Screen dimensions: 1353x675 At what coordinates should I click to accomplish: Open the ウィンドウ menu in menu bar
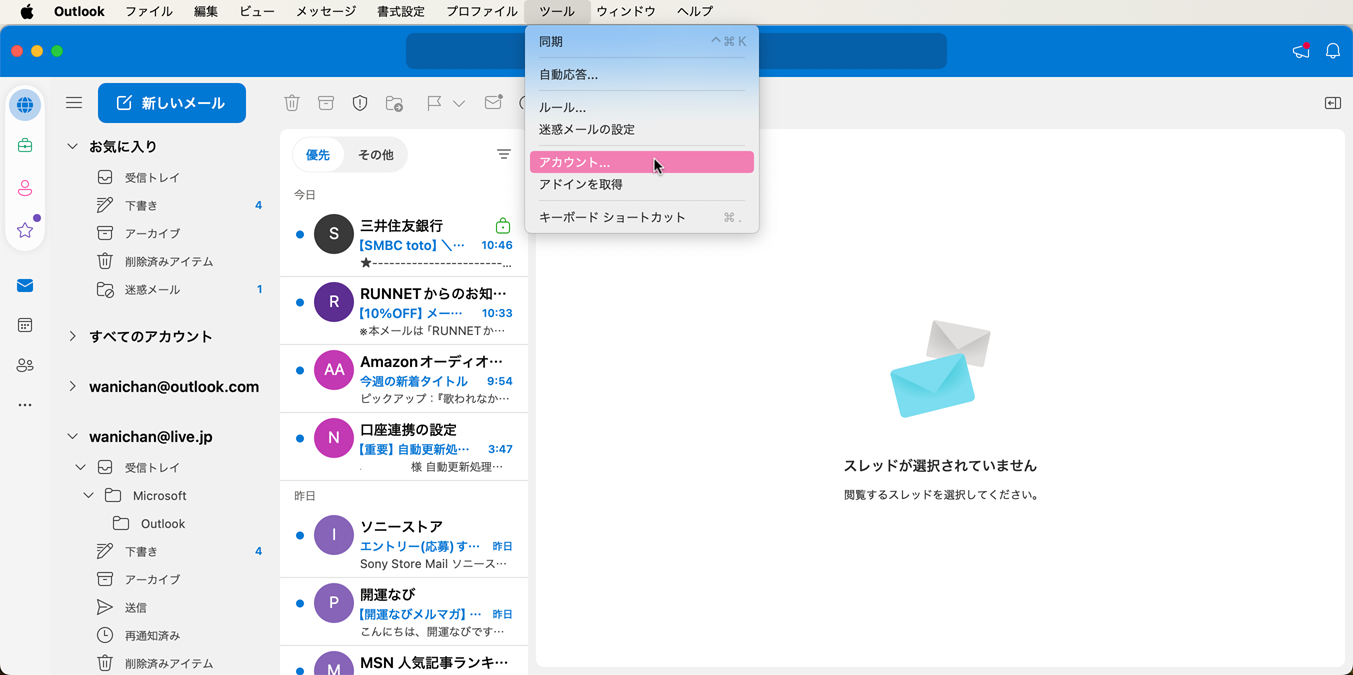click(x=626, y=11)
